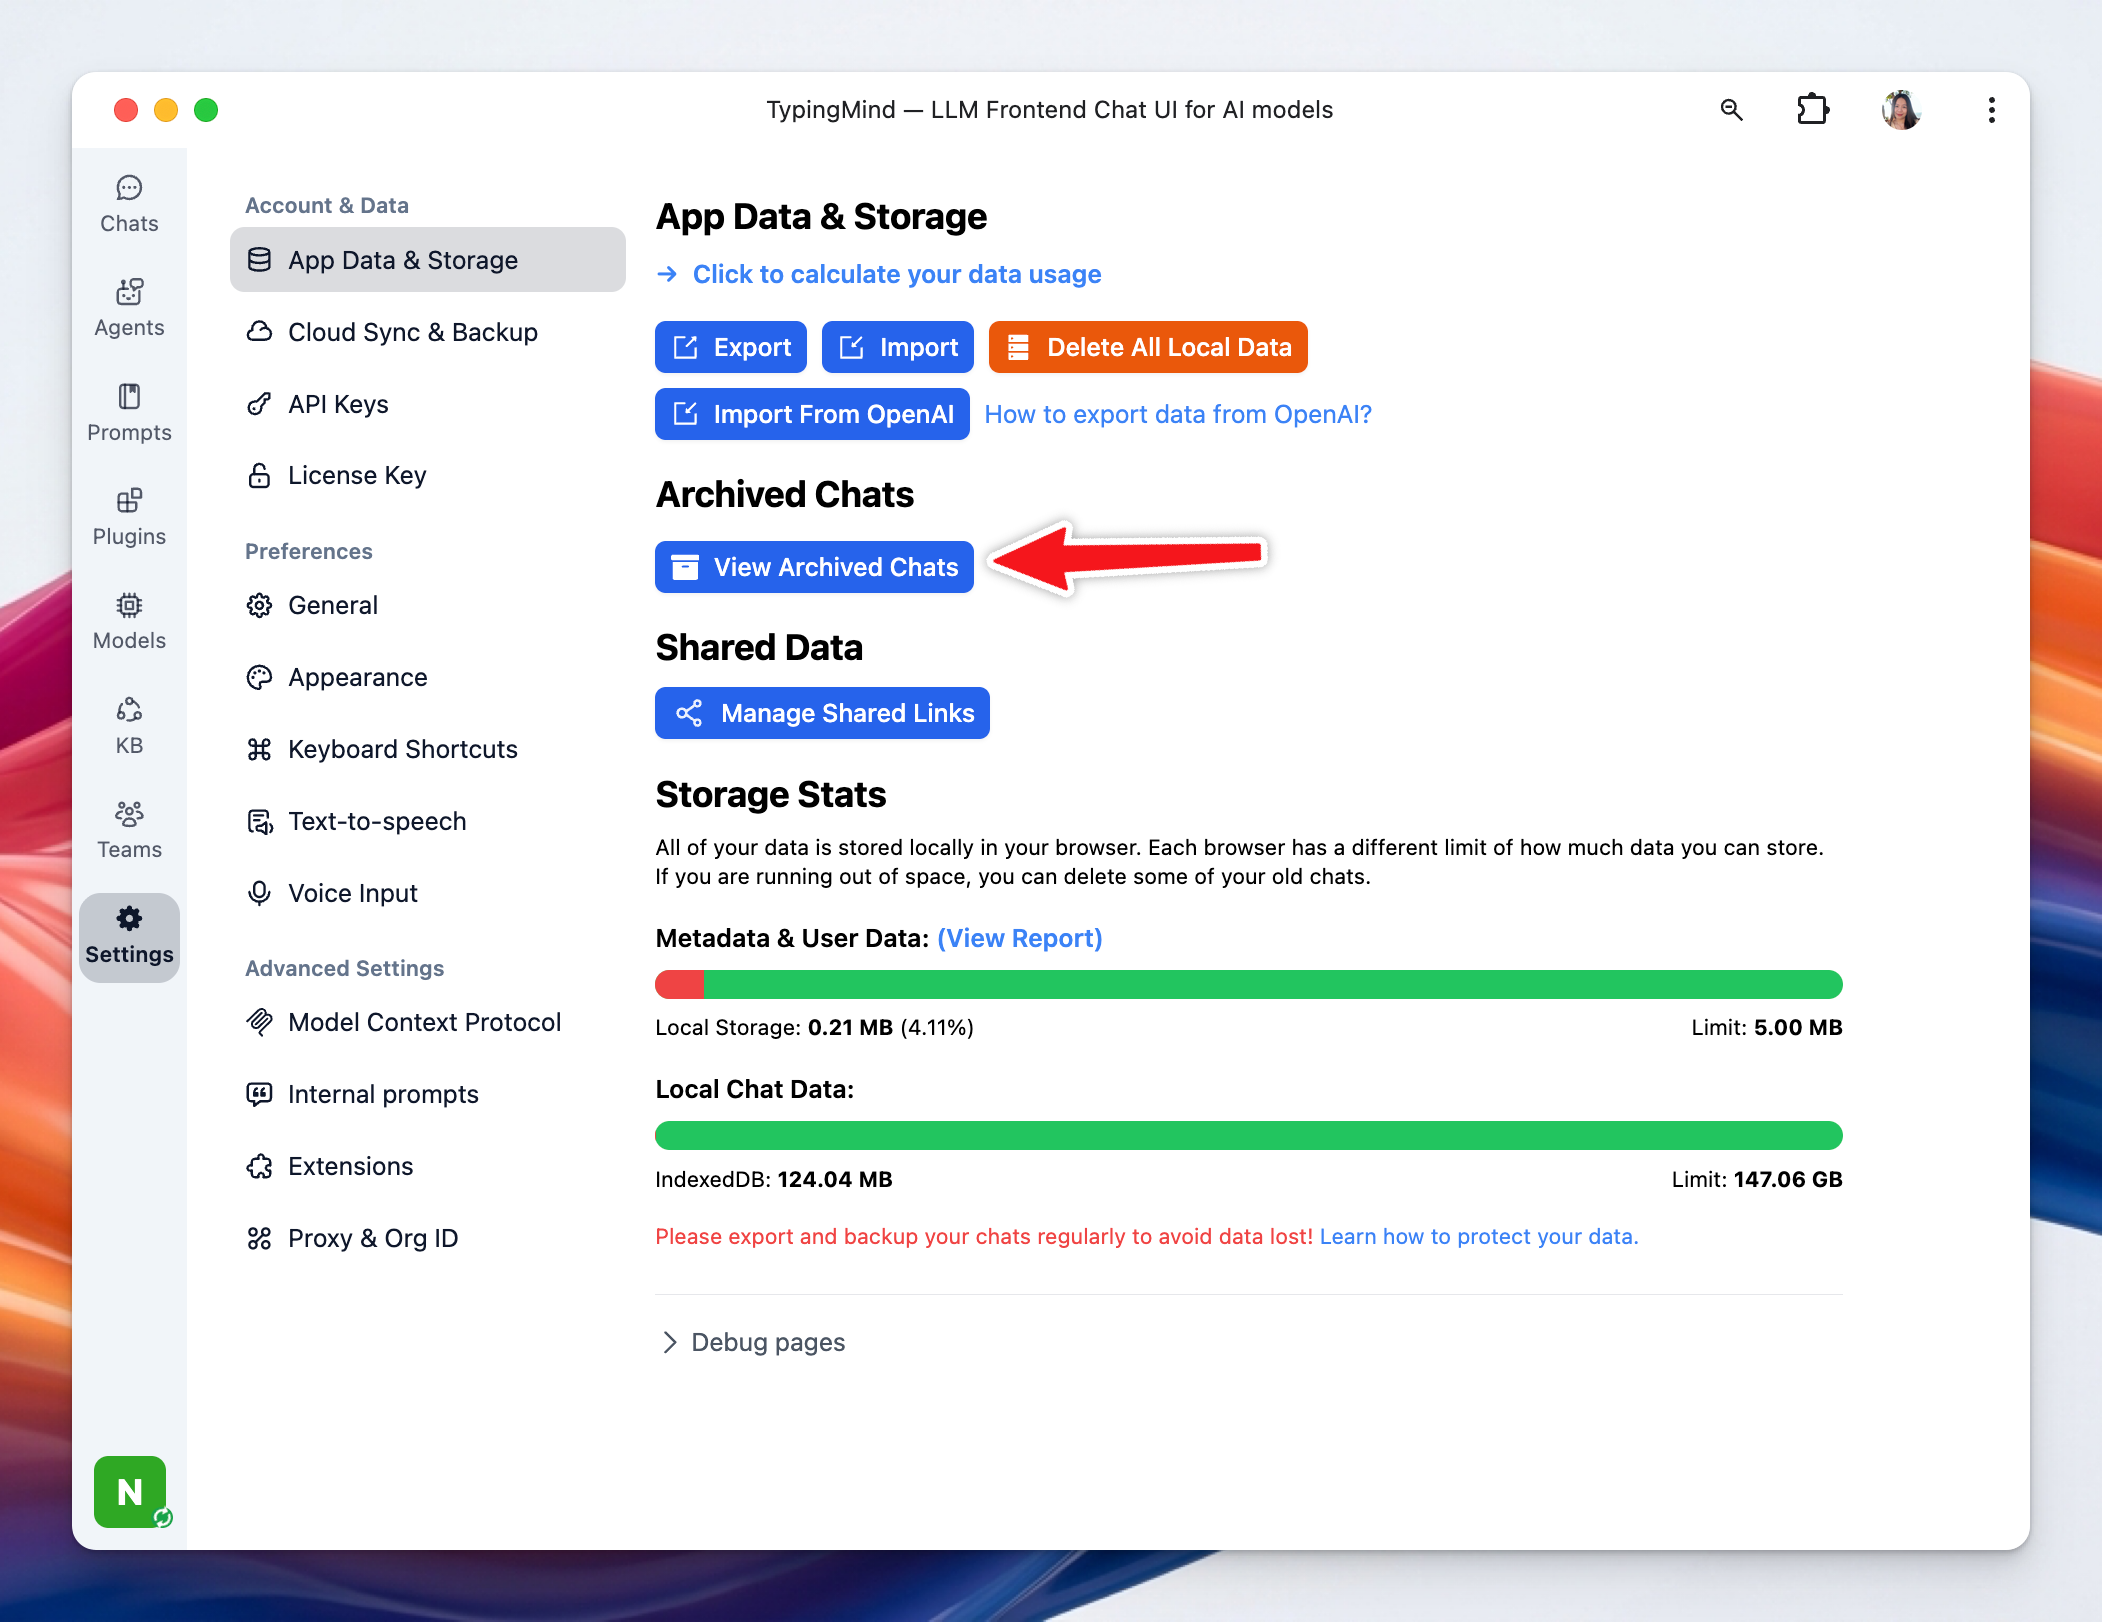Open Model Context Protocol settings
The image size is (2102, 1622).
coord(424,1022)
